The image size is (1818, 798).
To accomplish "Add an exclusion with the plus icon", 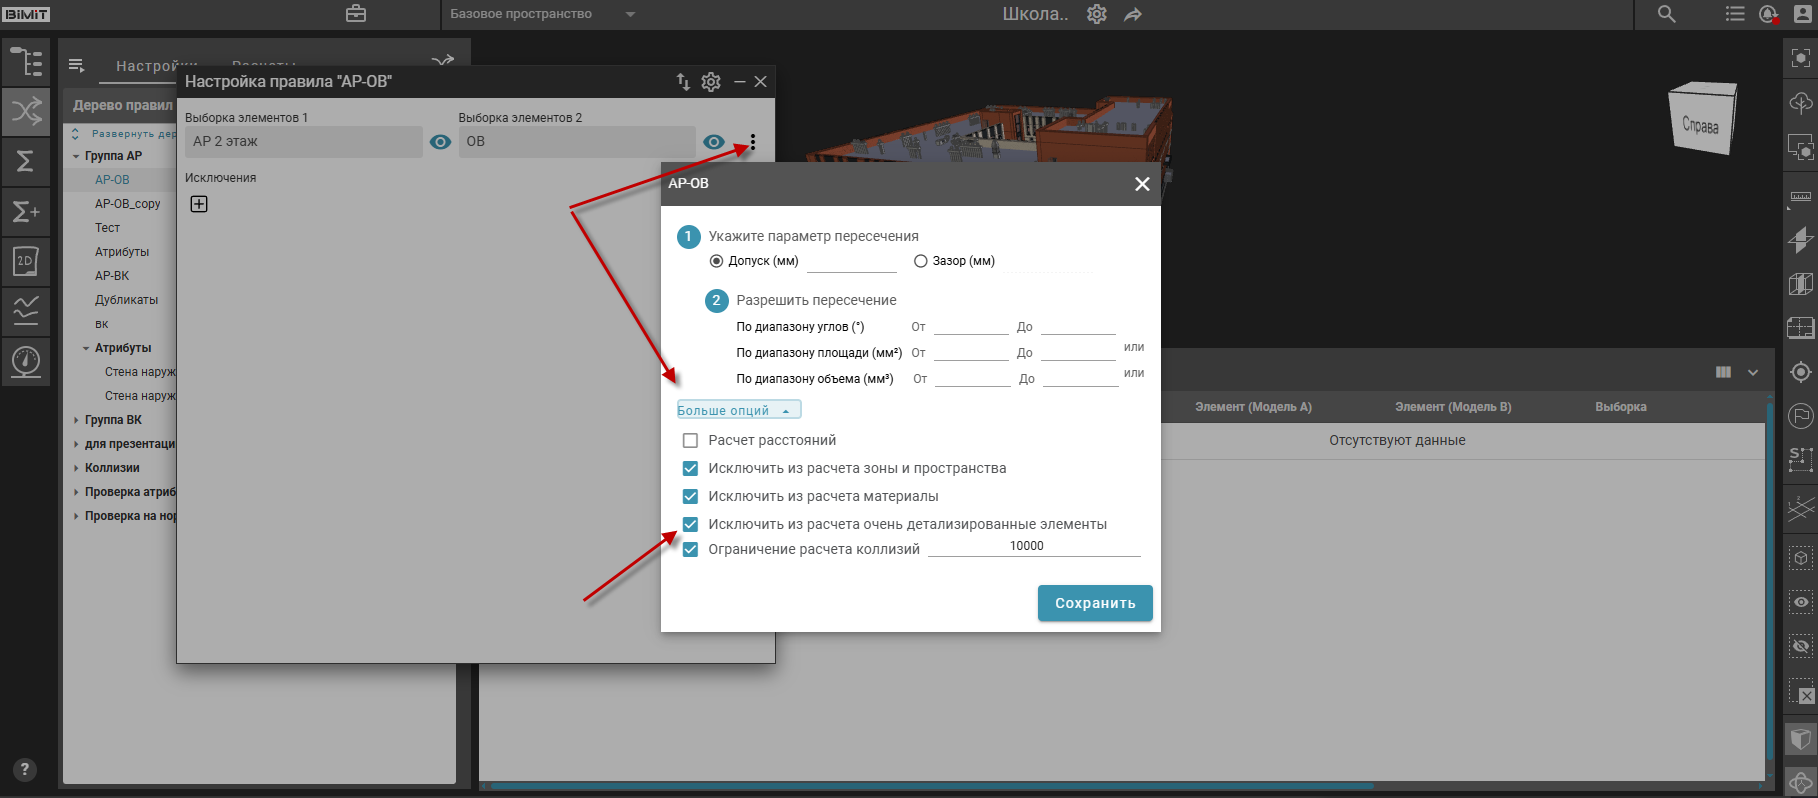I will click(199, 204).
